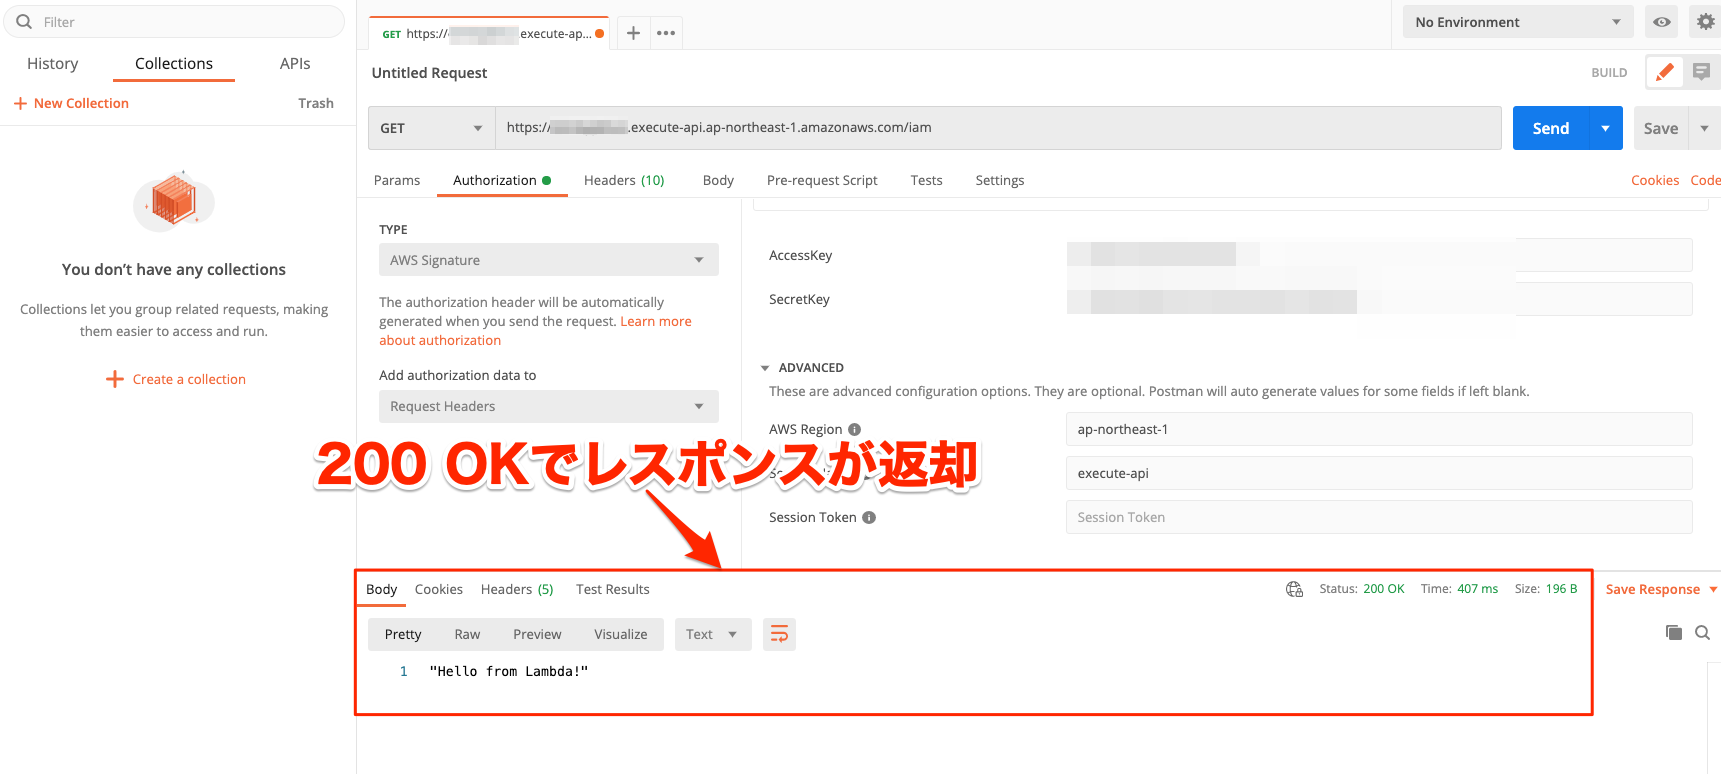
Task: Switch to the APIs tab
Action: click(x=295, y=63)
